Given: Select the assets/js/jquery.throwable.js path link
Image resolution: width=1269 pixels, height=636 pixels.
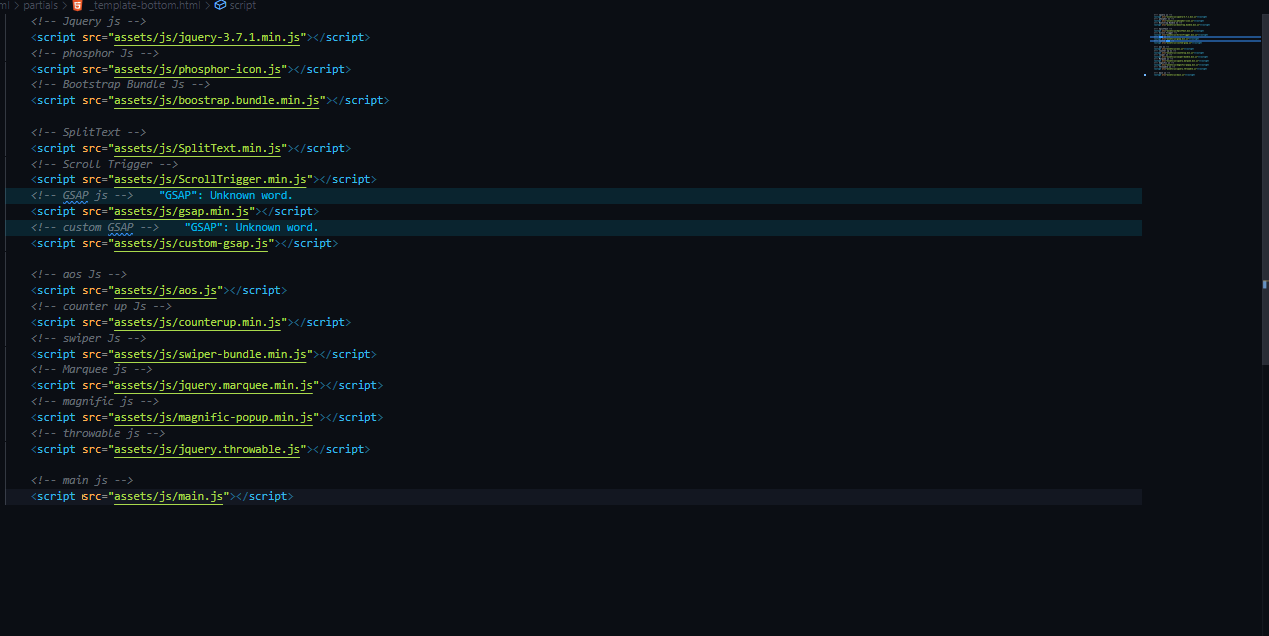Looking at the screenshot, I should coord(207,448).
